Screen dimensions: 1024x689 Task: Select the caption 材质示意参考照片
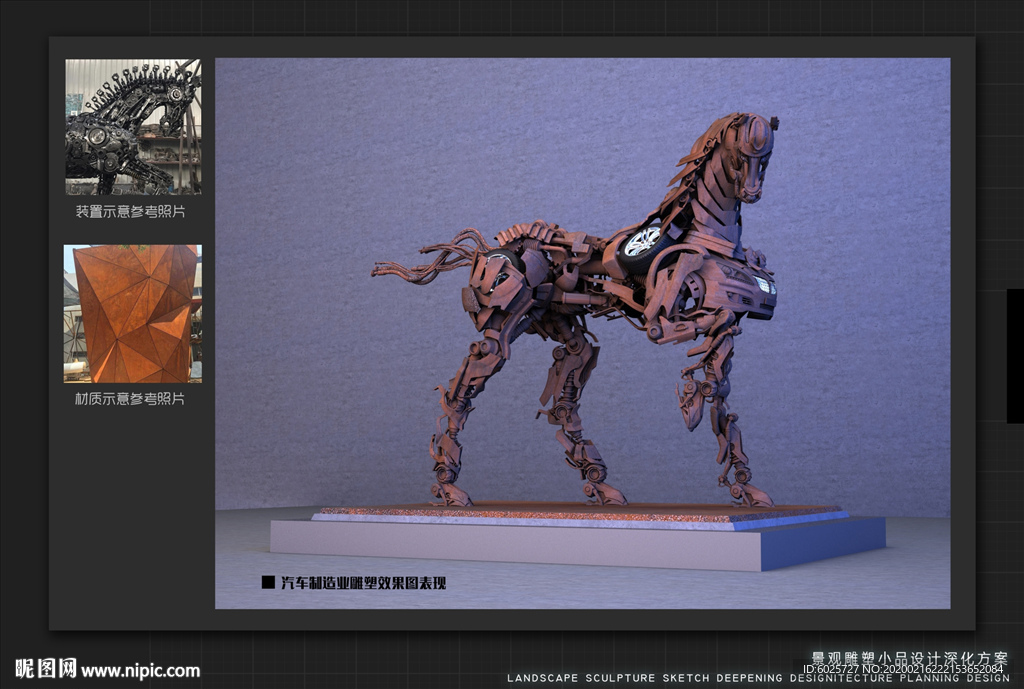[x=130, y=398]
